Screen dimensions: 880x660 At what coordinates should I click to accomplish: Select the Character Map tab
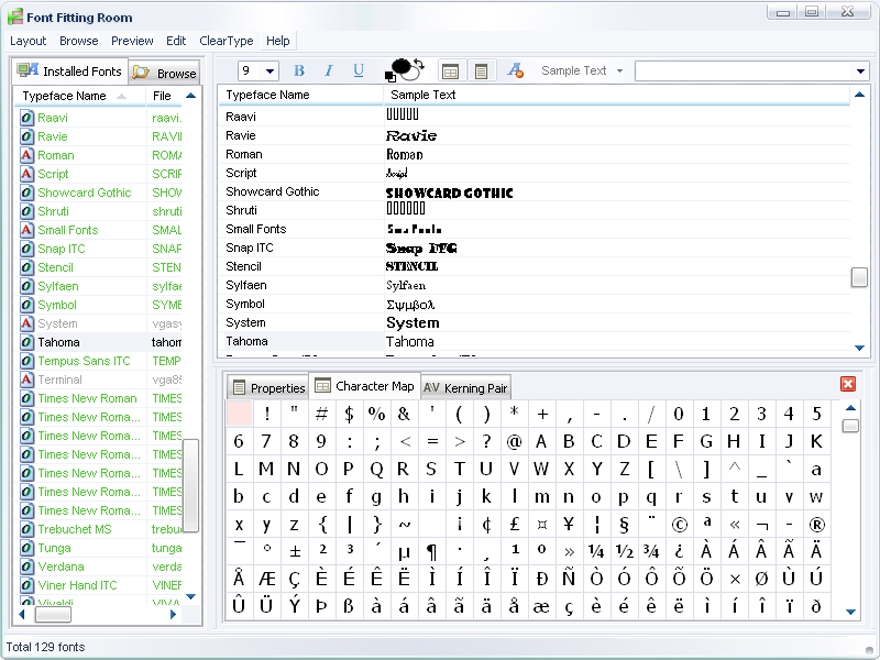pyautogui.click(x=365, y=386)
